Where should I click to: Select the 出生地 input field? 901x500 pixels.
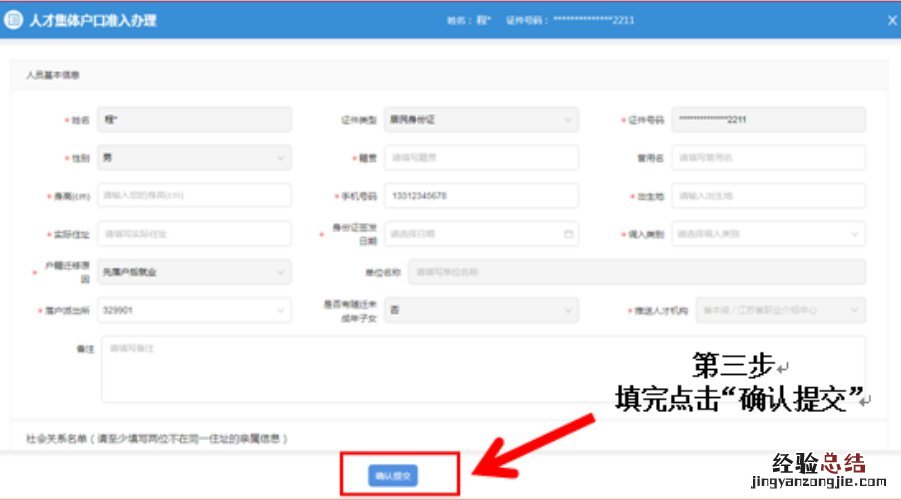click(x=768, y=196)
